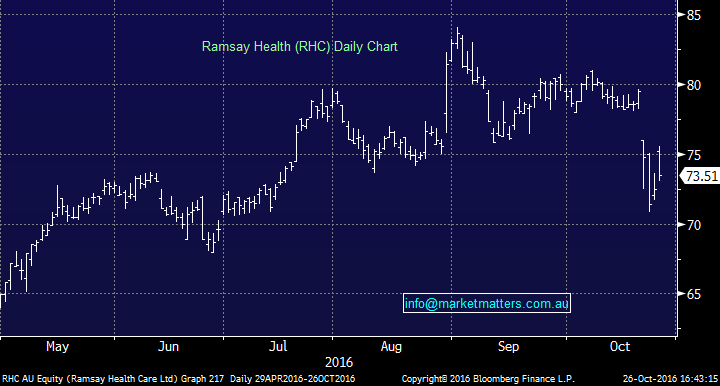This screenshot has width=720, height=386.
Task: Click the Oct month label
Action: (x=620, y=347)
